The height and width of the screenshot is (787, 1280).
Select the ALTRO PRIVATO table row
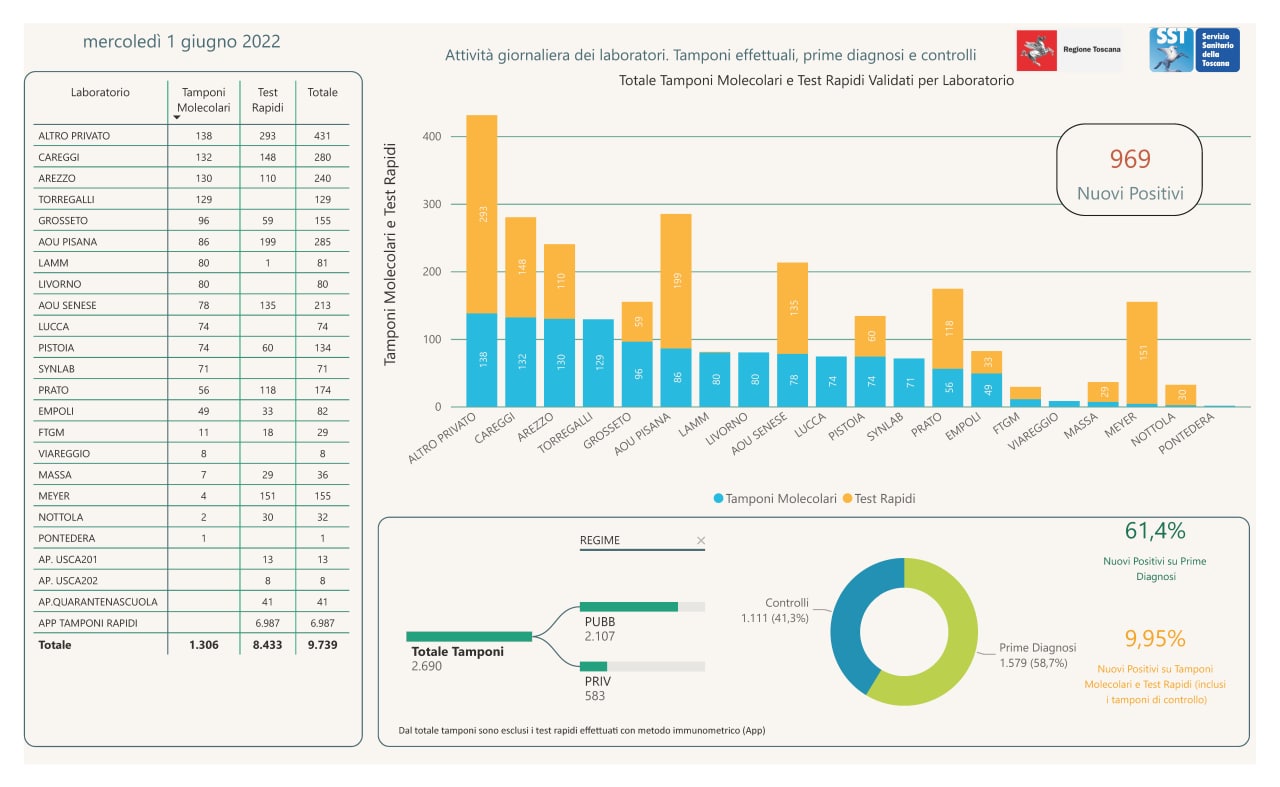(191, 135)
